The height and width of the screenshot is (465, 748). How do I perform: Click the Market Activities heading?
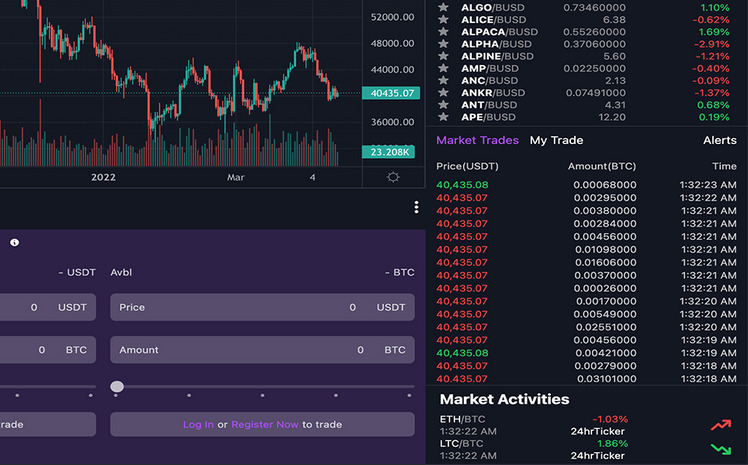point(504,399)
